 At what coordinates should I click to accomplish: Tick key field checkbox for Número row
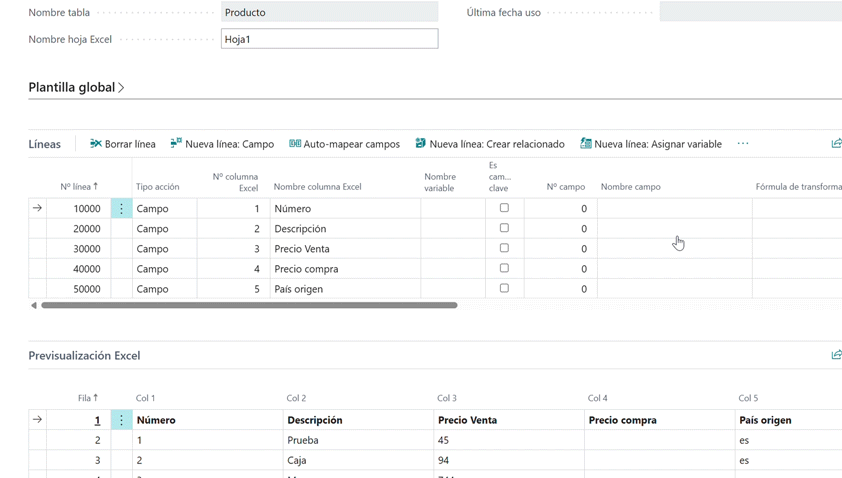point(504,208)
